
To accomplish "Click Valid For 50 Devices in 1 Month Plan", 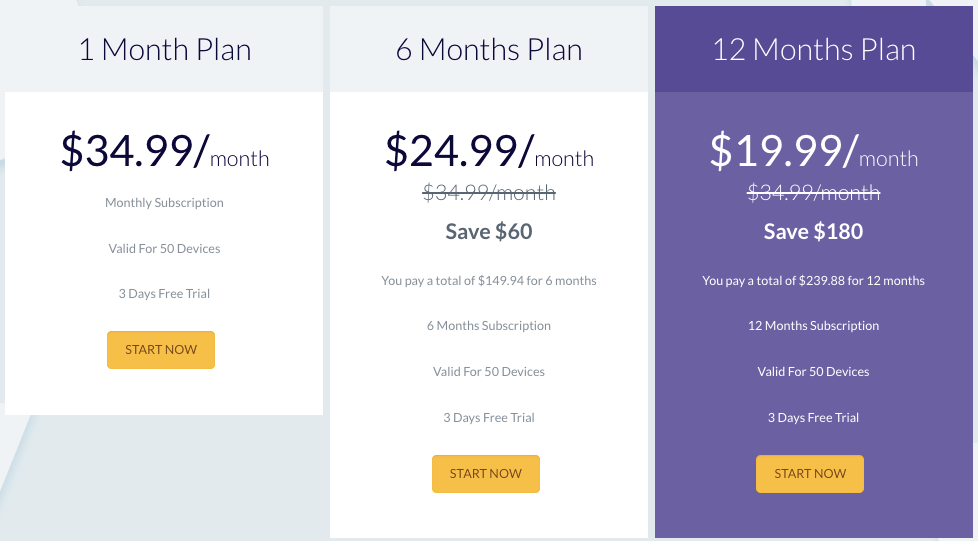I will (164, 249).
